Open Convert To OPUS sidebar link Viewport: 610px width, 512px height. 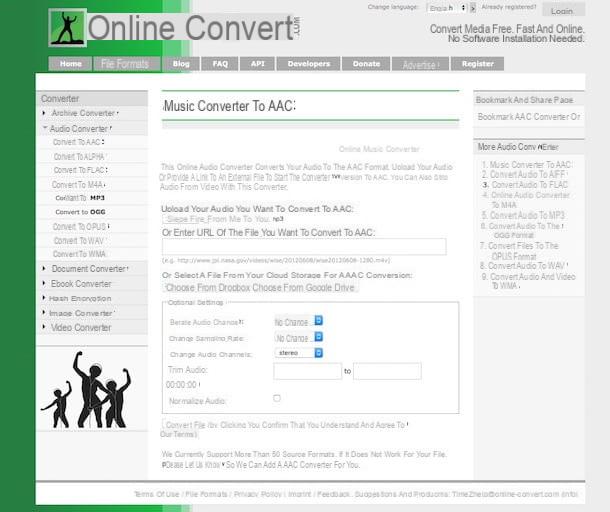[81, 226]
